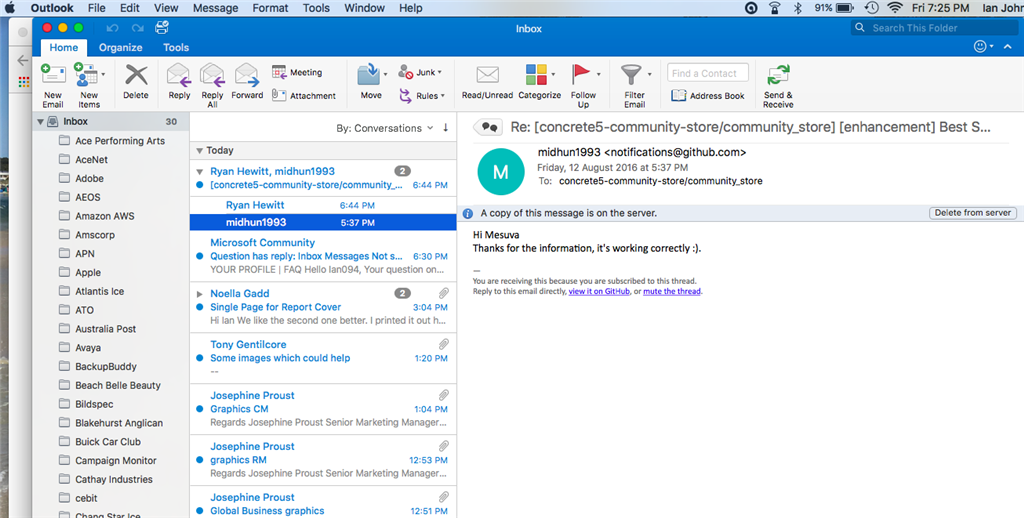Open the Format menu
Viewport: 1024px width, 518px height.
pos(270,8)
